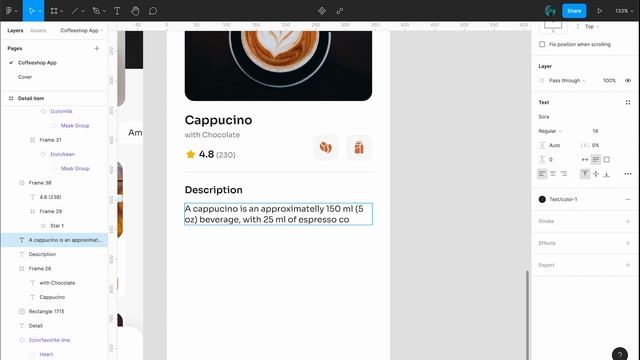Image resolution: width=640 pixels, height=360 pixels.
Task: Select the Coffeeshop App page
Action: coord(37,63)
